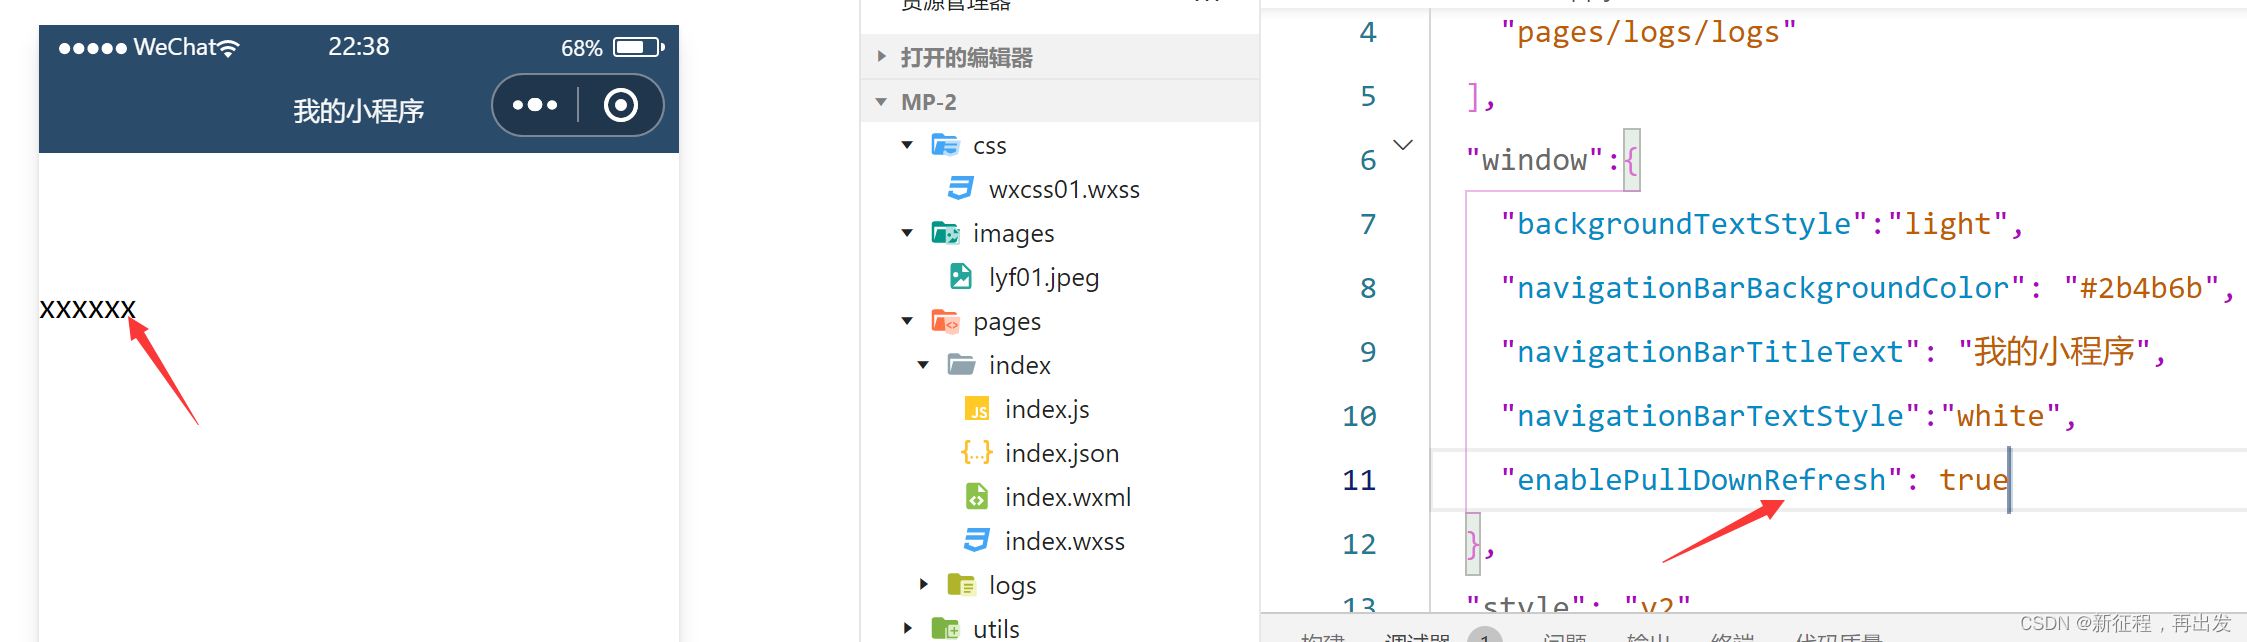Click the "light" value on line 7
The image size is (2247, 642).
(1948, 224)
